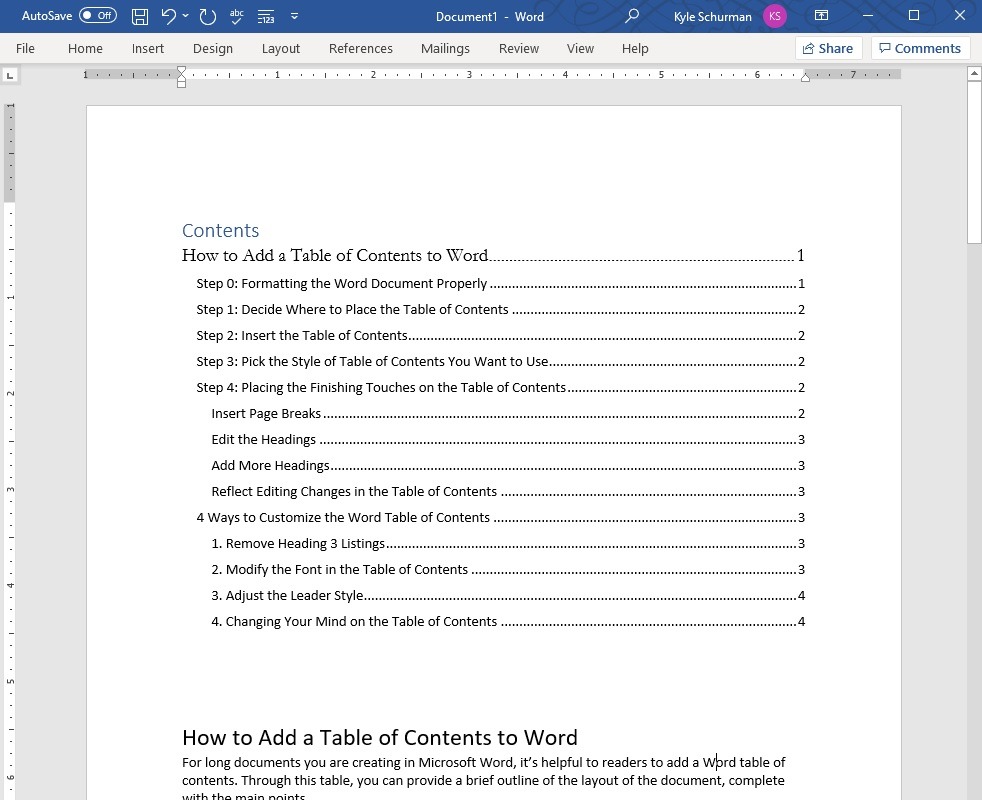
Task: Expand the Customize Quick Access Toolbar menu
Action: click(294, 16)
